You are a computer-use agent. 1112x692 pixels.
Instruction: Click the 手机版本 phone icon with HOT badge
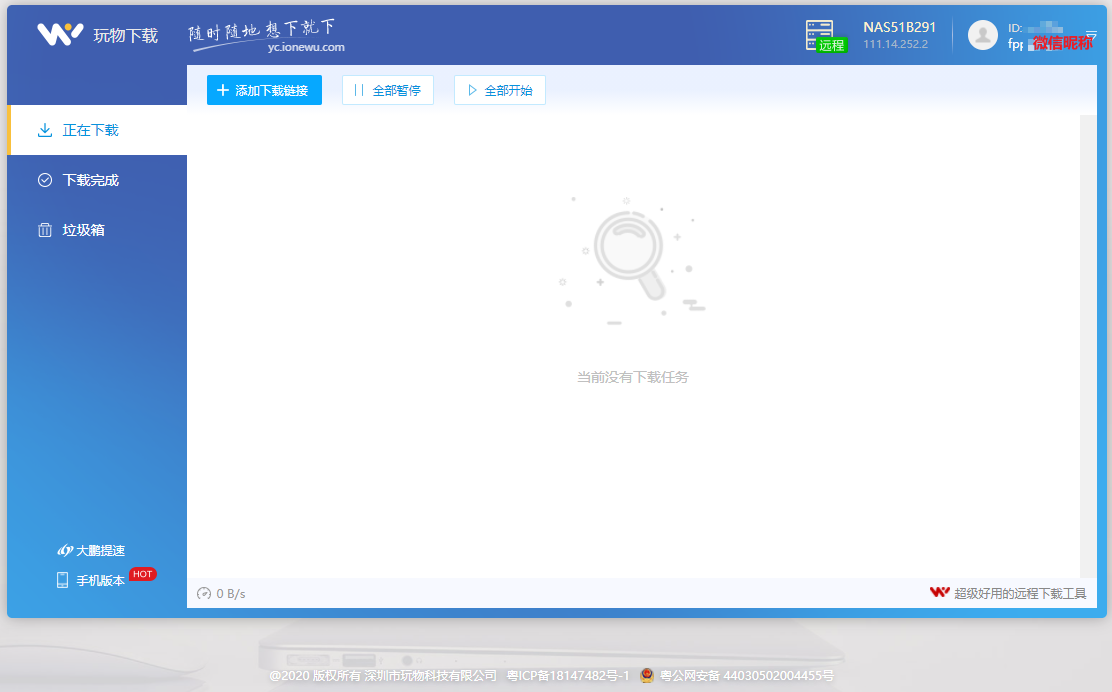[x=62, y=578]
